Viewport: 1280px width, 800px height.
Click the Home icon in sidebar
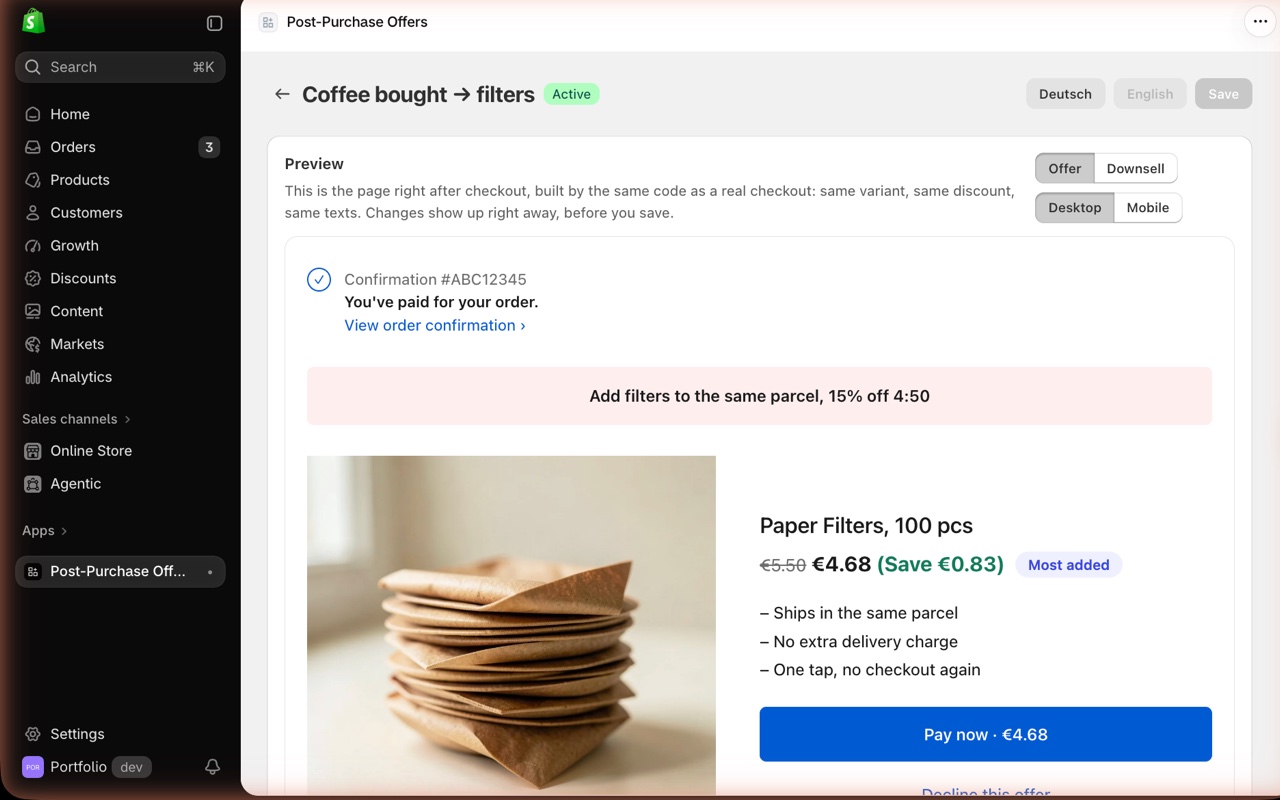point(33,114)
